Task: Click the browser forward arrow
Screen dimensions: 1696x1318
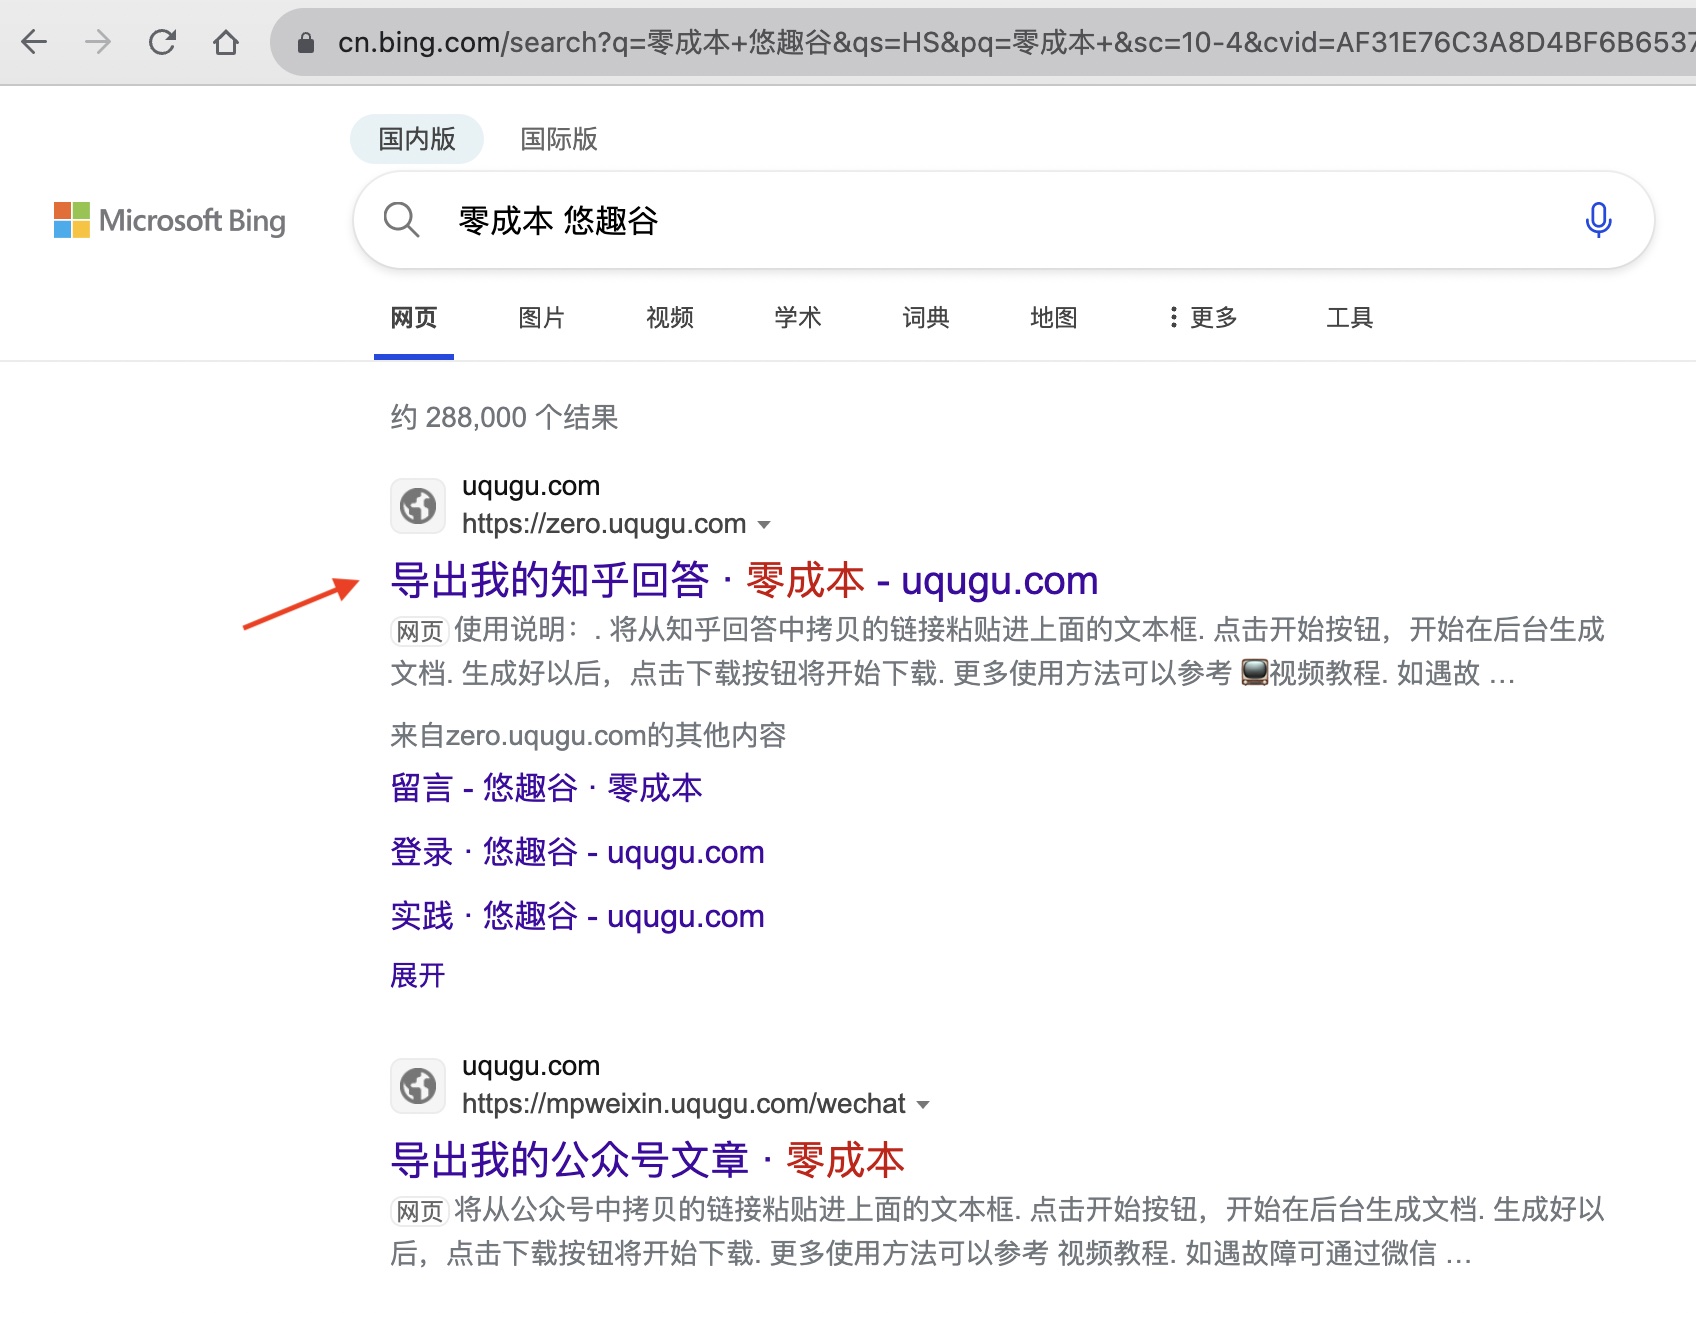Action: pos(98,42)
